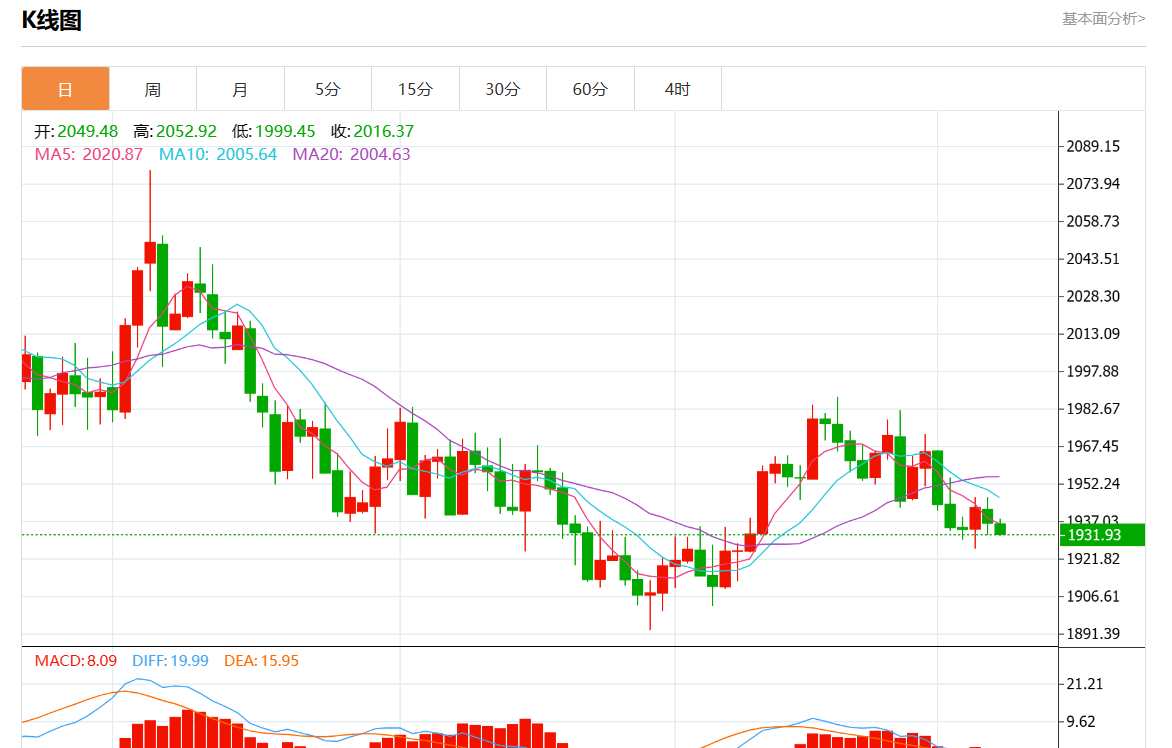Click the 2028.30 price axis label
1172x748 pixels.
pos(1093,297)
